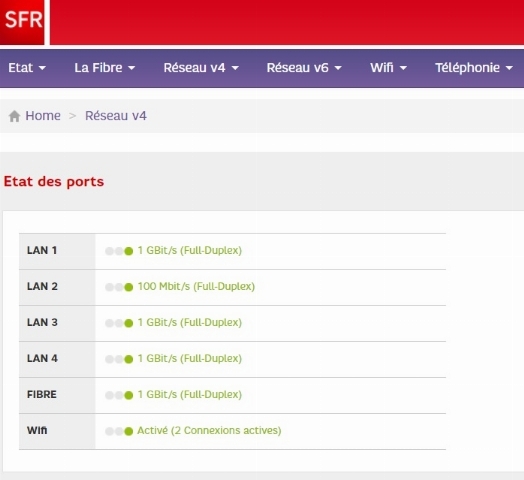Click the green status dot for LAN 3
Image resolution: width=524 pixels, height=480 pixels.
[x=129, y=323]
